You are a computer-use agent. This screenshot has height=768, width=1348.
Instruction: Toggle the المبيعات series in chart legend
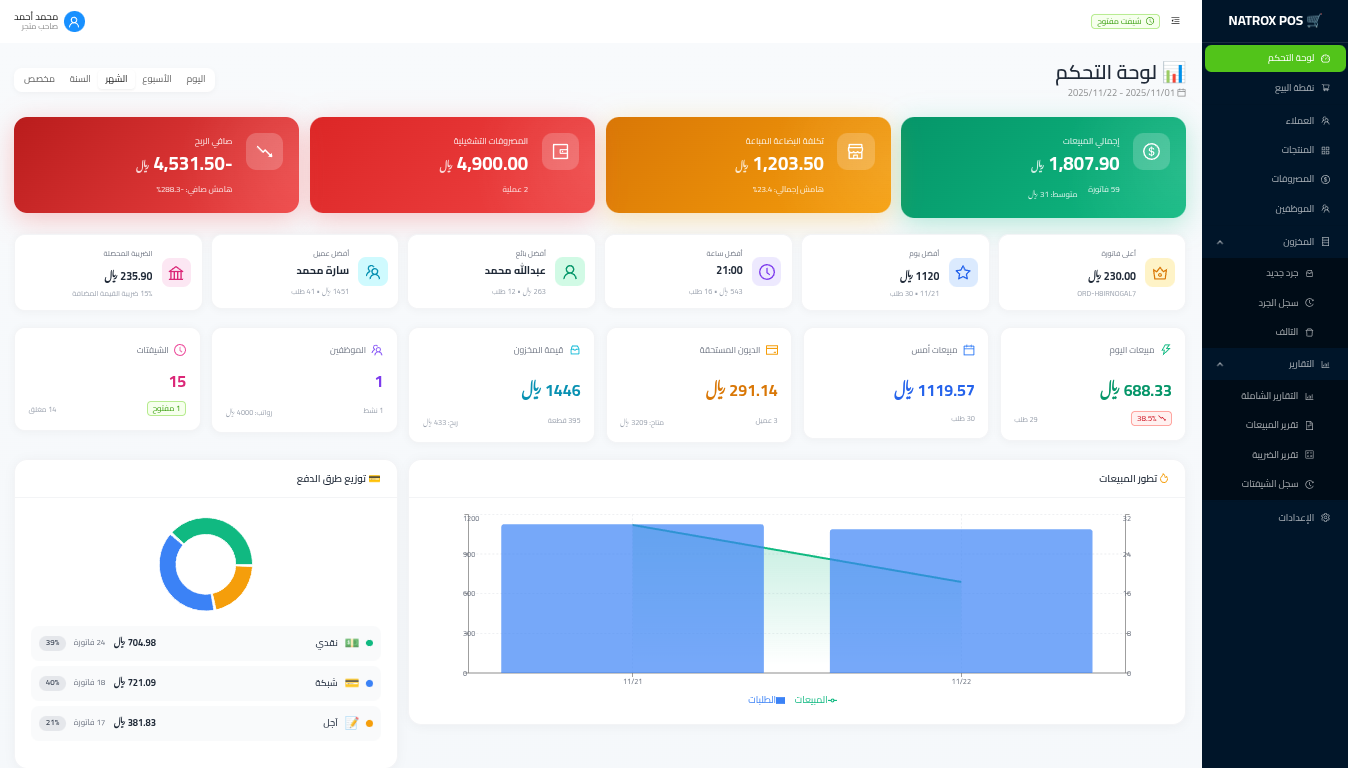tap(815, 700)
